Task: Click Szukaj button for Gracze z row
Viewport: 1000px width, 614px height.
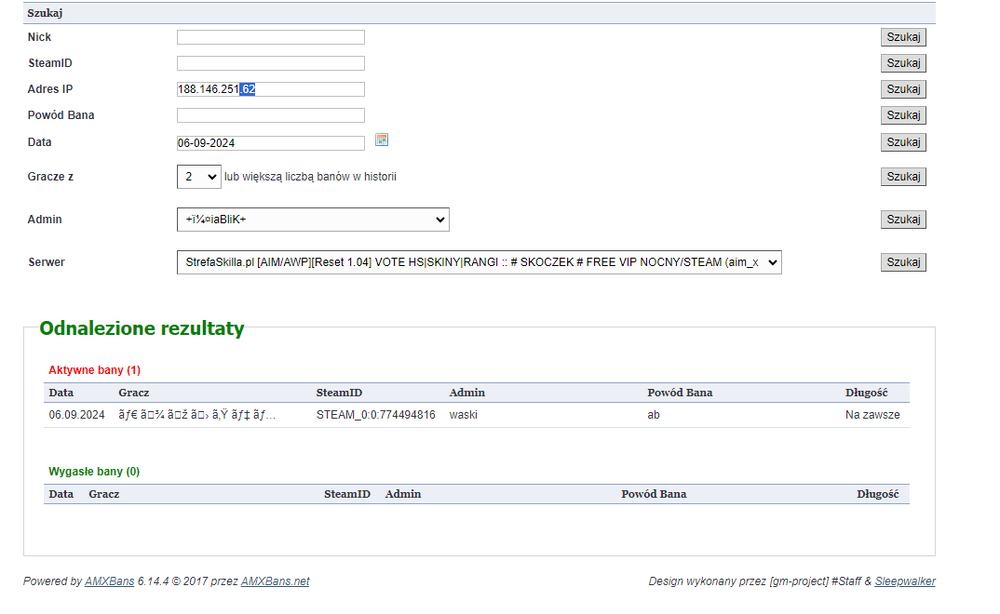Action: 903,177
